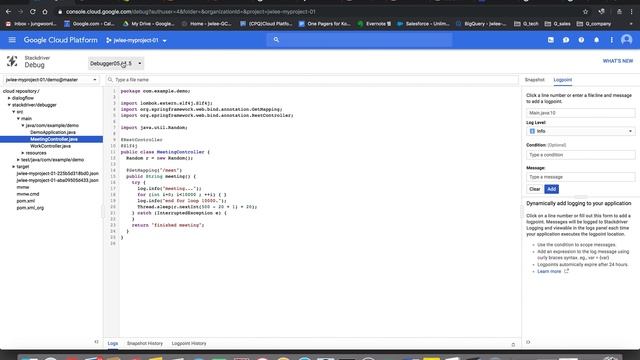This screenshot has width=640, height=360.
Task: Click the Main.java:10 location field
Action: tap(580, 113)
